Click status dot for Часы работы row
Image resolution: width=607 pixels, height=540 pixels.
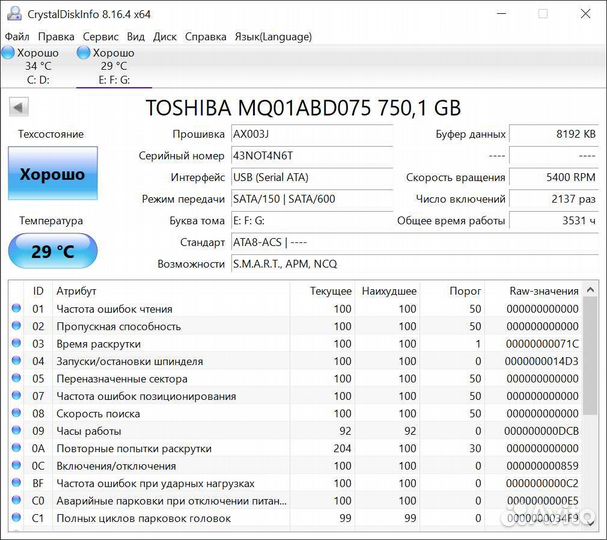pyautogui.click(x=16, y=430)
